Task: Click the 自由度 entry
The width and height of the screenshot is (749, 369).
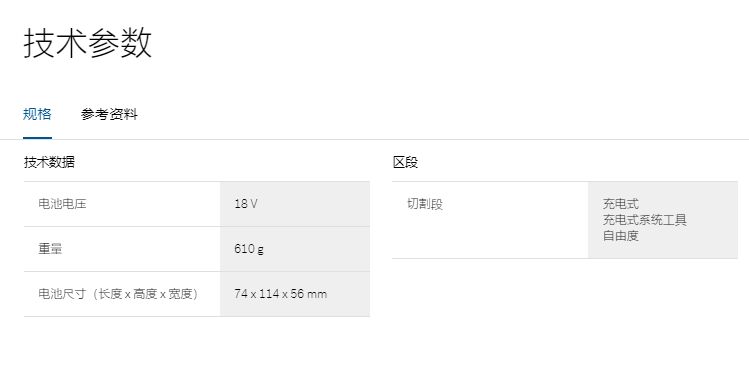Action: [621, 236]
